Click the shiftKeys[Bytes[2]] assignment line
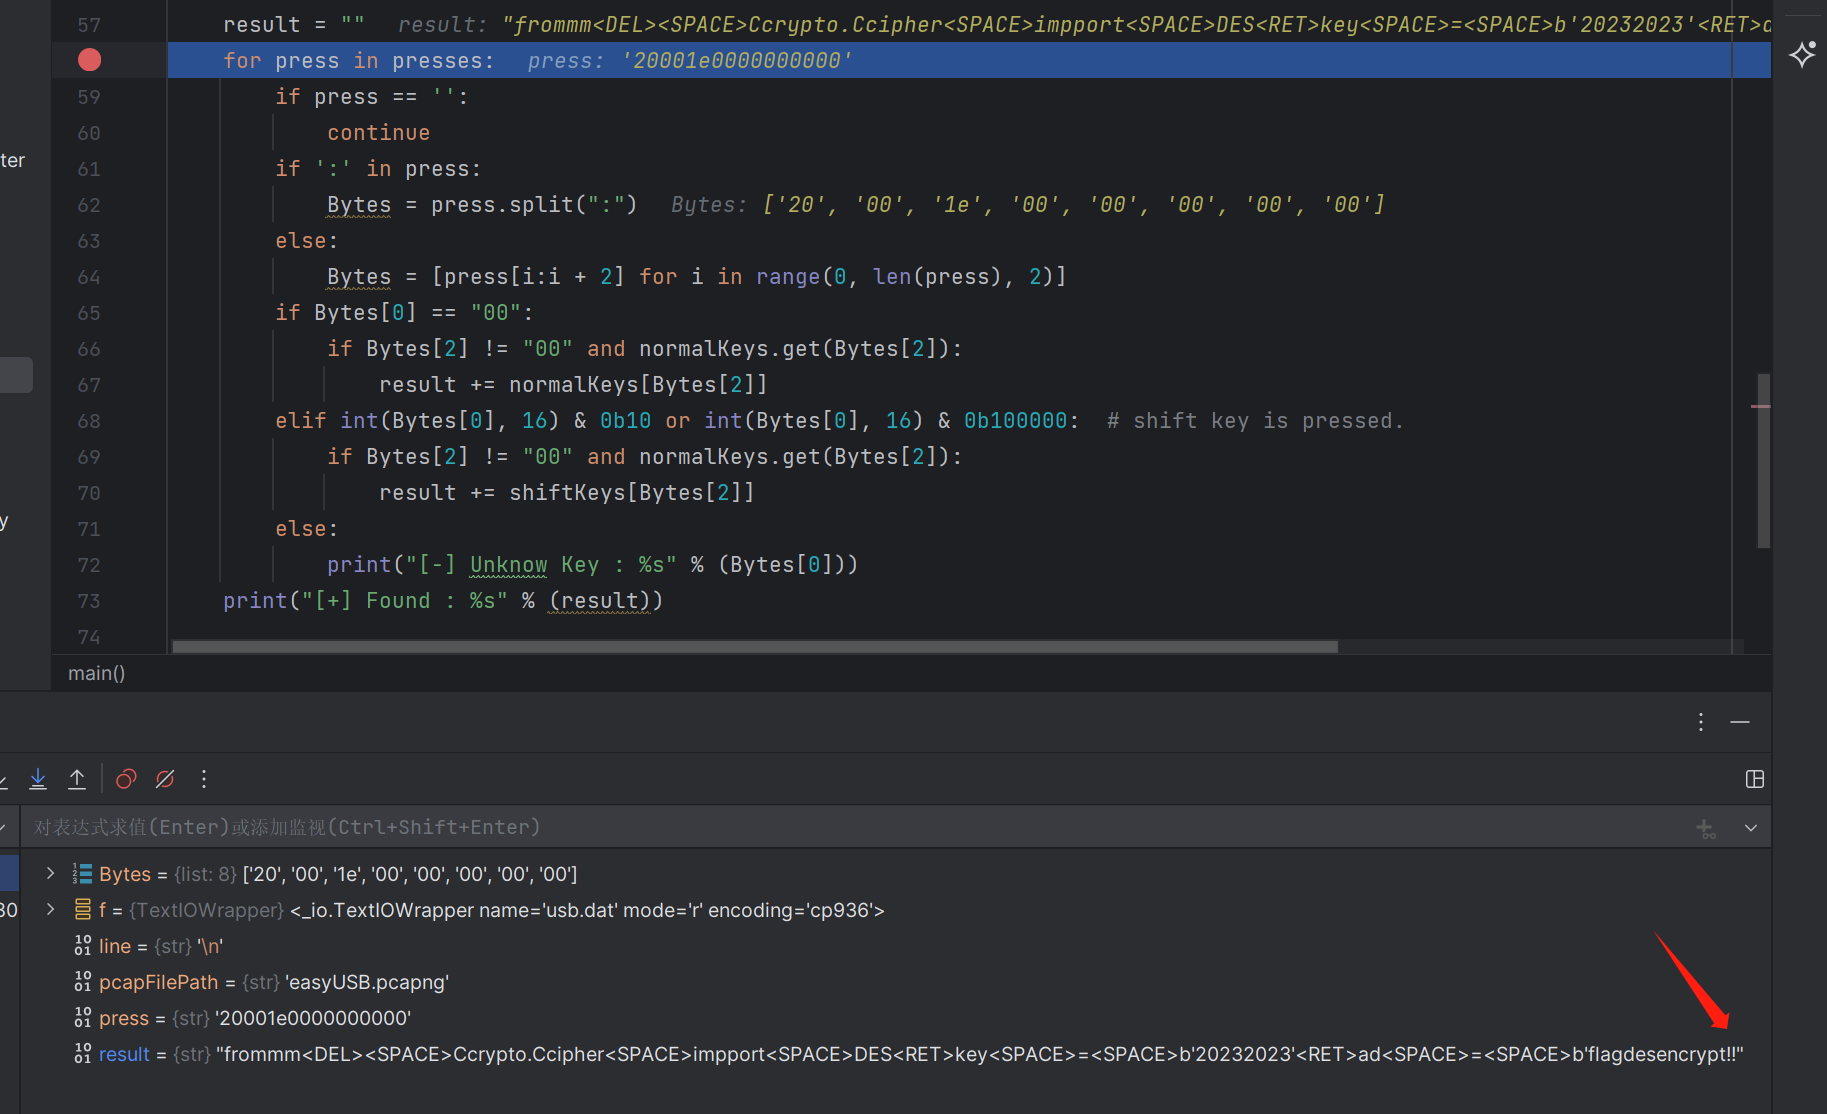This screenshot has height=1114, width=1827. click(566, 493)
